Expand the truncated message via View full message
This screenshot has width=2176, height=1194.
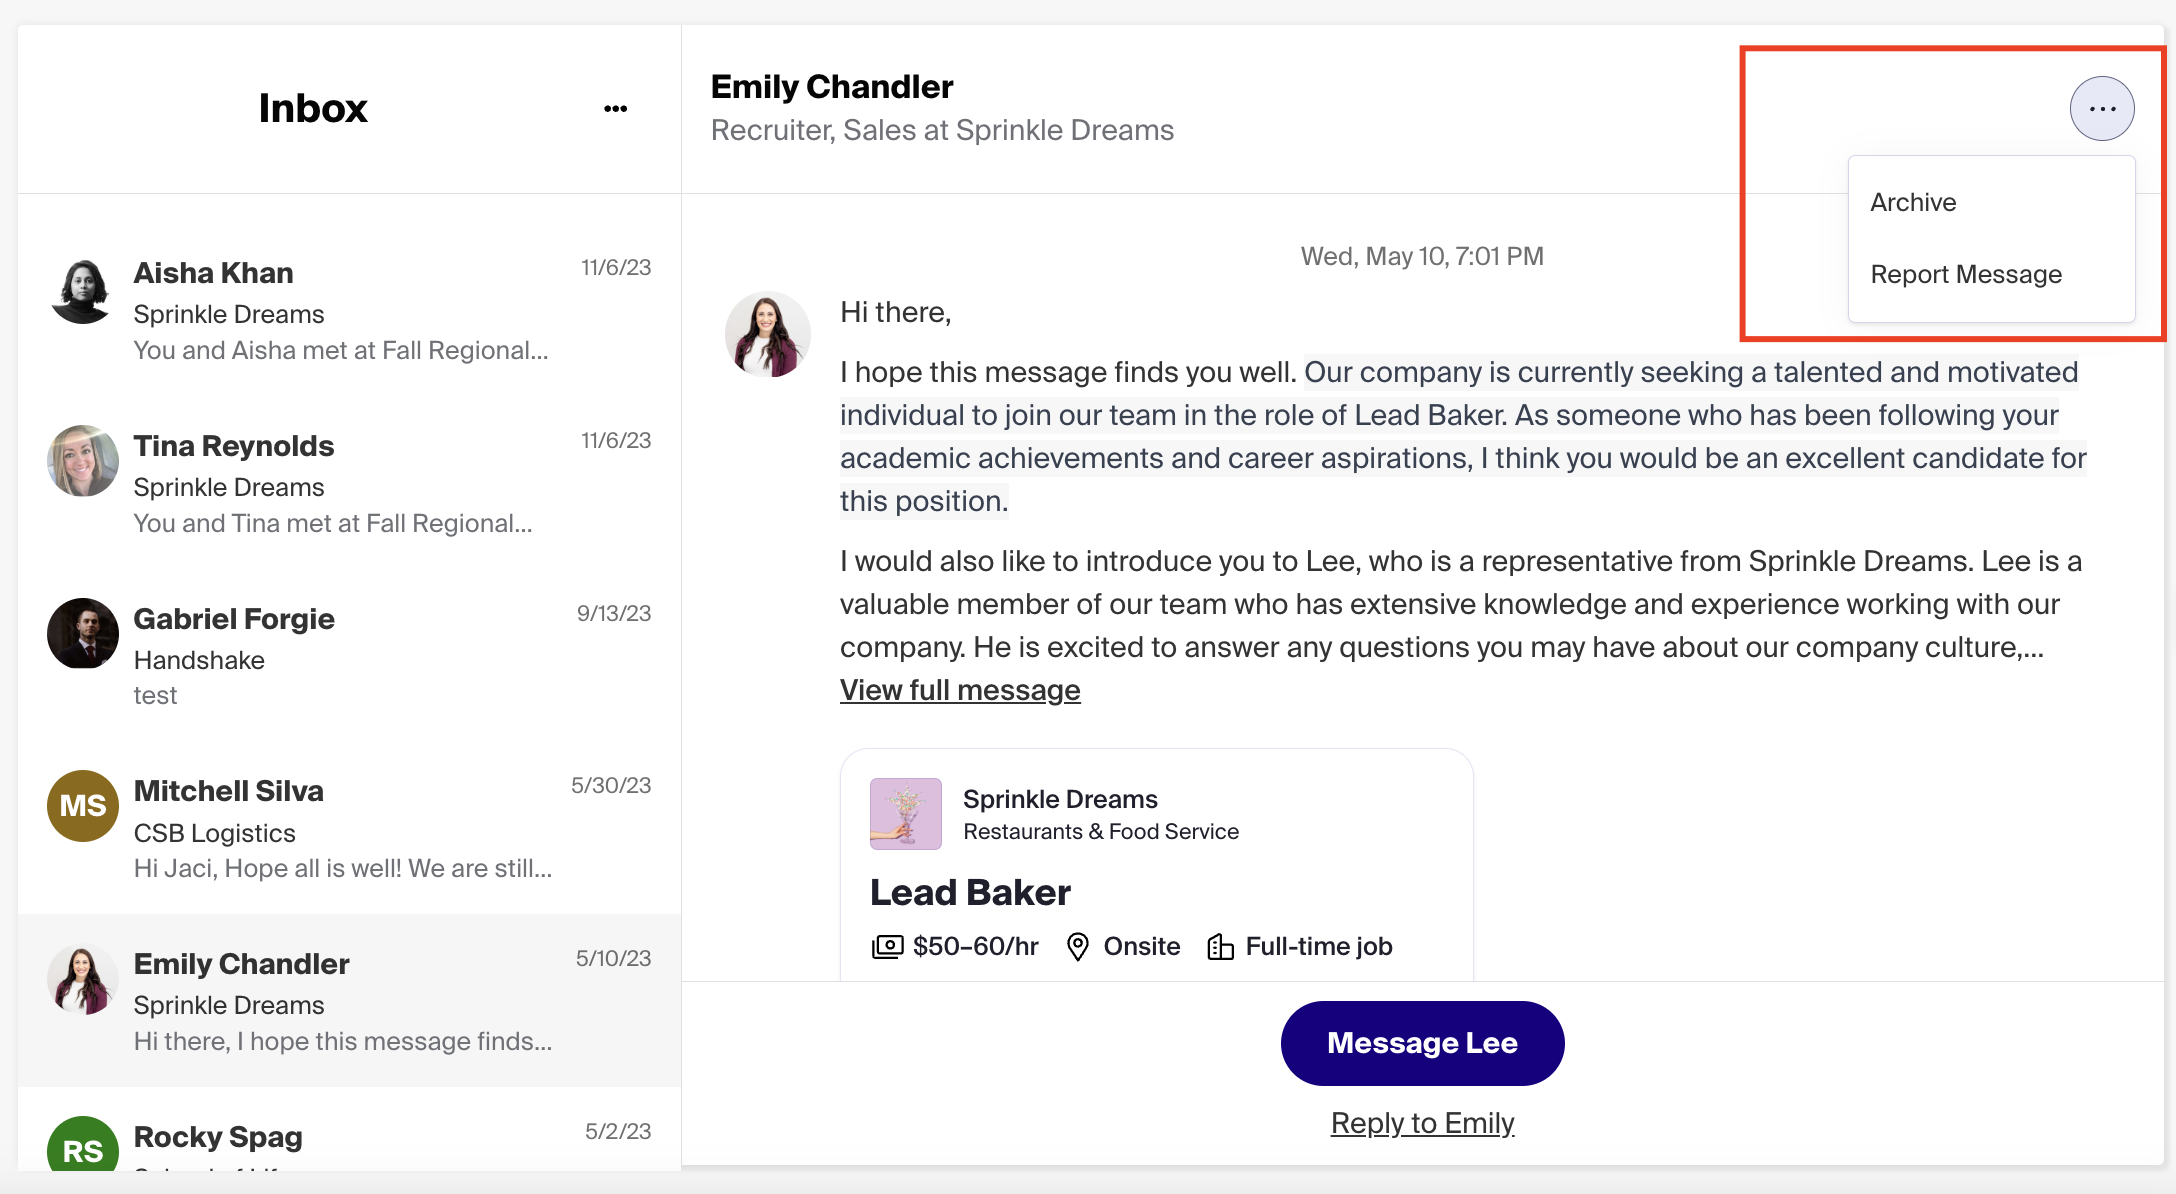[x=959, y=689]
